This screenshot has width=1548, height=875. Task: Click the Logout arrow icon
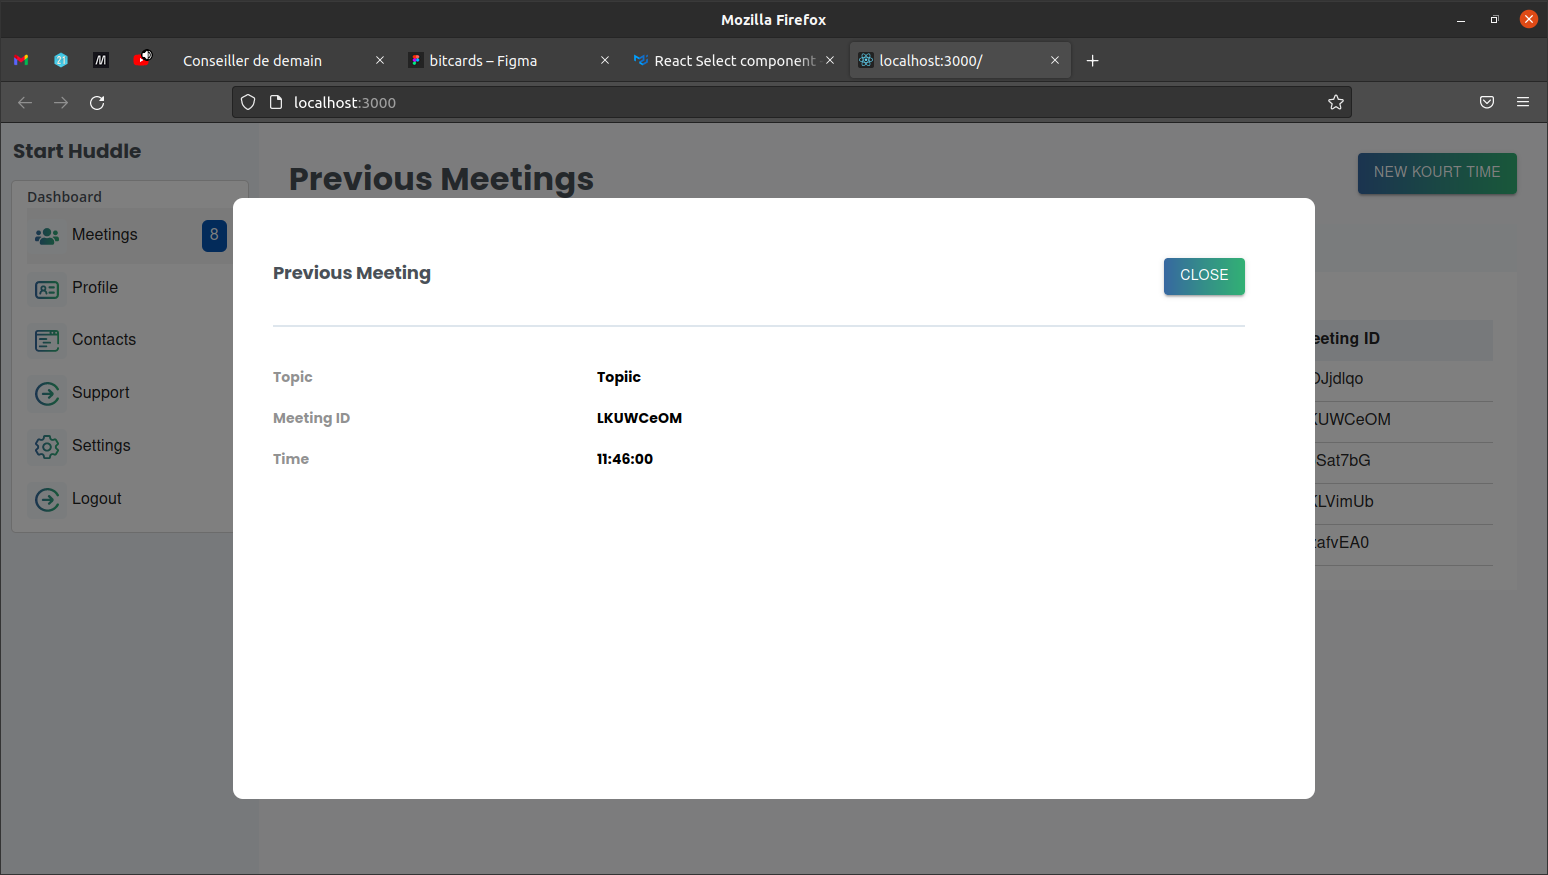pos(47,499)
